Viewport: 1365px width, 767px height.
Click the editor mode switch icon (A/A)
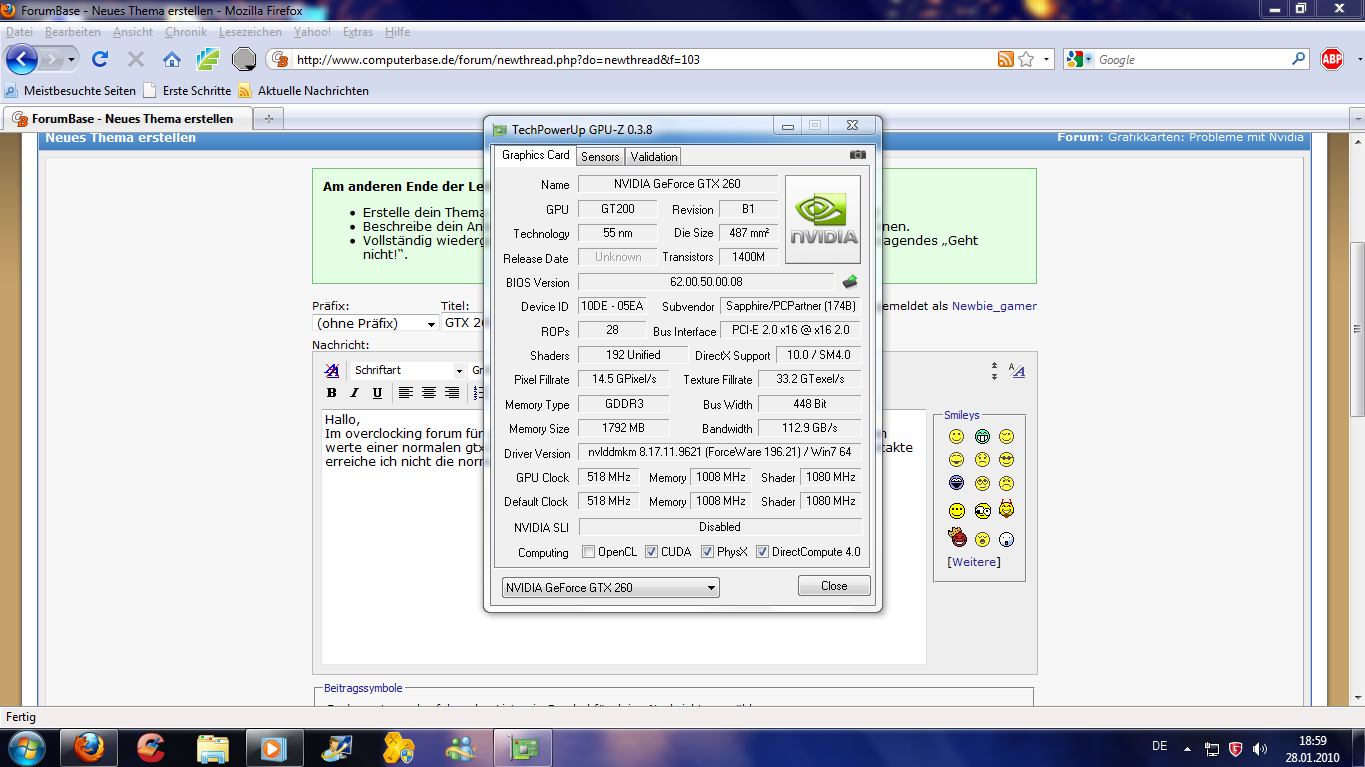pos(1017,371)
